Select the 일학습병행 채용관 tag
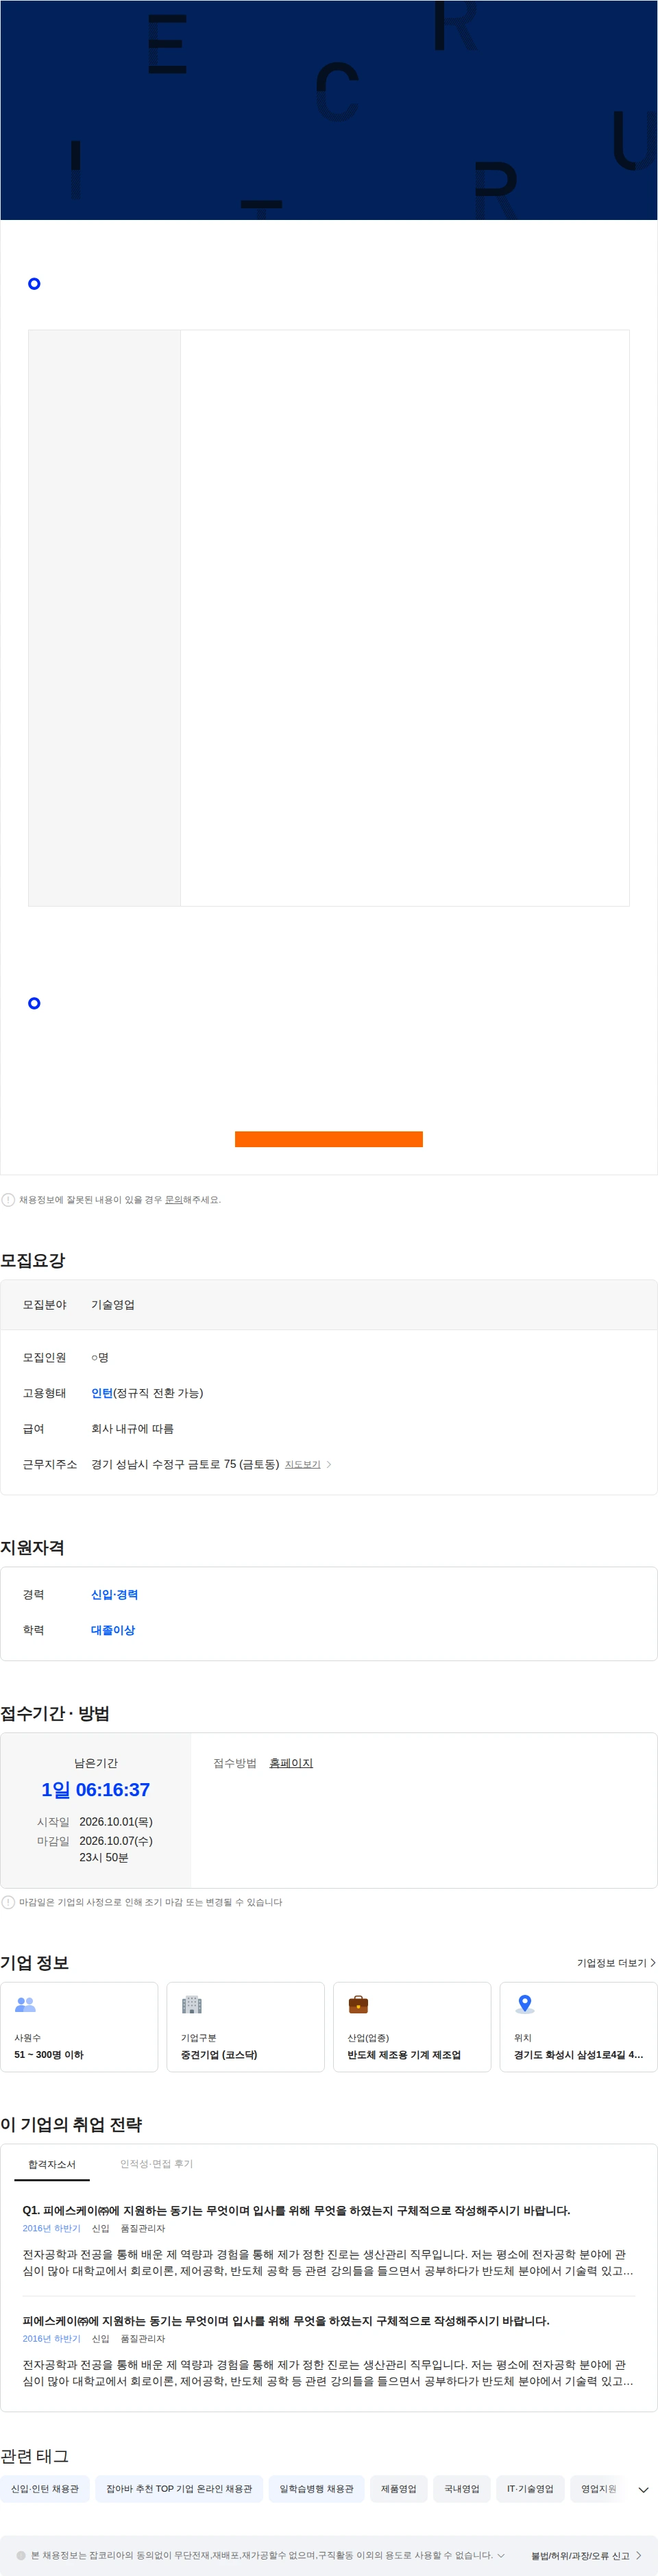This screenshot has width=658, height=2576. coord(316,2489)
